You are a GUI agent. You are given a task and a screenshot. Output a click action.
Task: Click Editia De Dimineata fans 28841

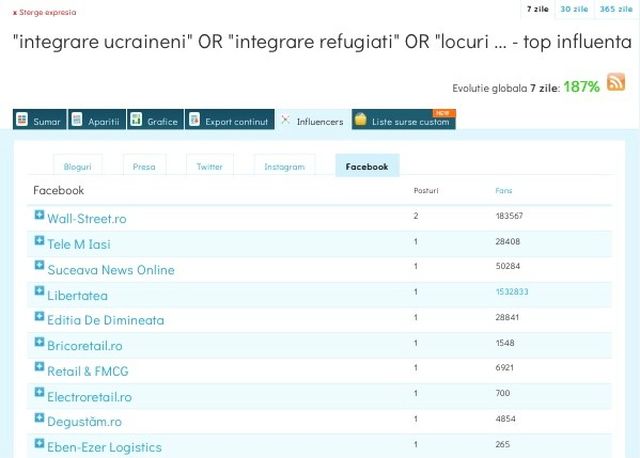507,317
